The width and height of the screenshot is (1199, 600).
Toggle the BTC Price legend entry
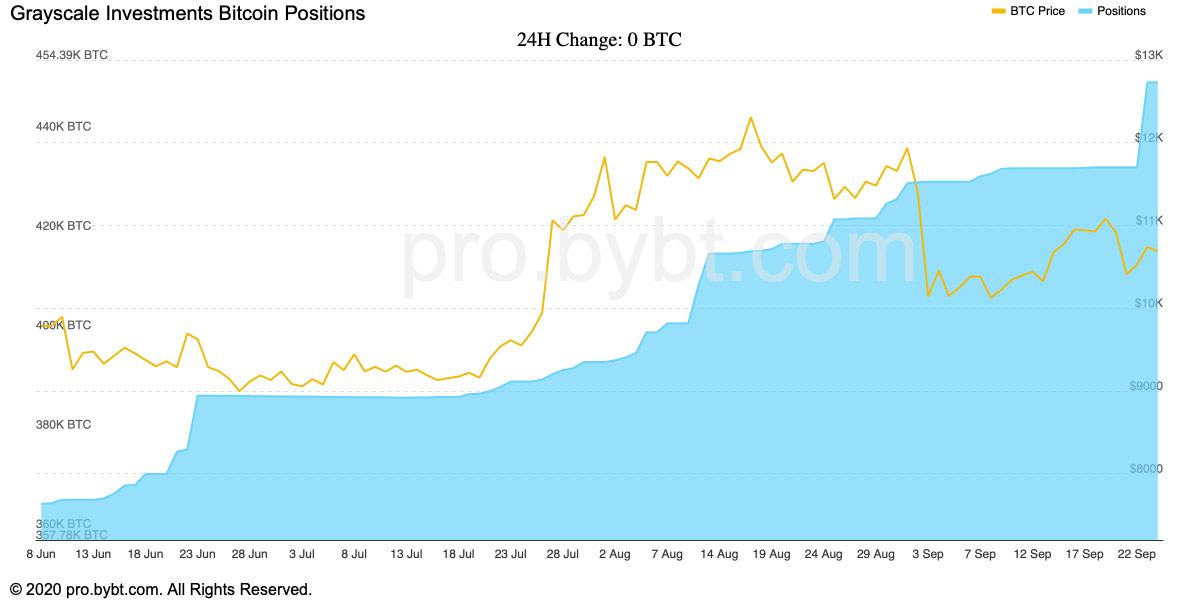(x=1028, y=11)
